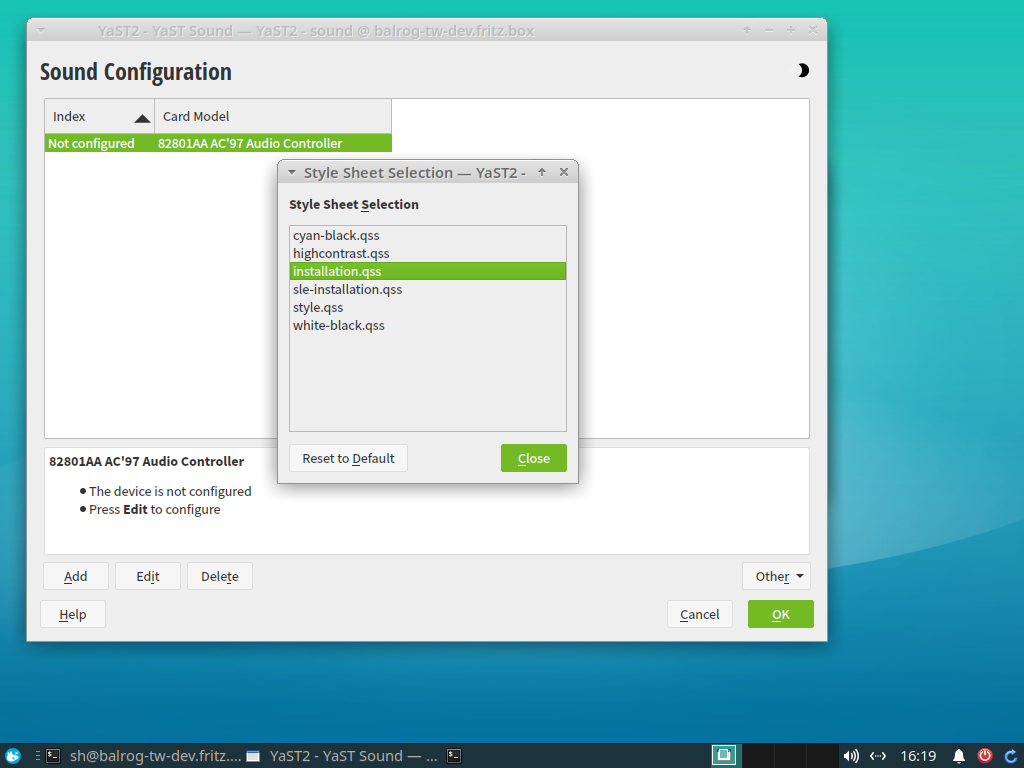Toggle the dark mode moon icon
This screenshot has width=1024, height=768.
coord(803,71)
